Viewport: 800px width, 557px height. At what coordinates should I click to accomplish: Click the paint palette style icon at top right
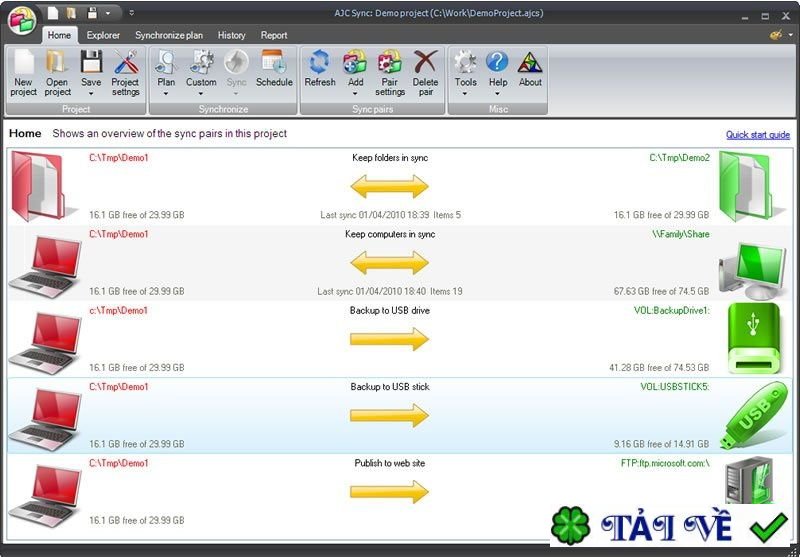(776, 35)
